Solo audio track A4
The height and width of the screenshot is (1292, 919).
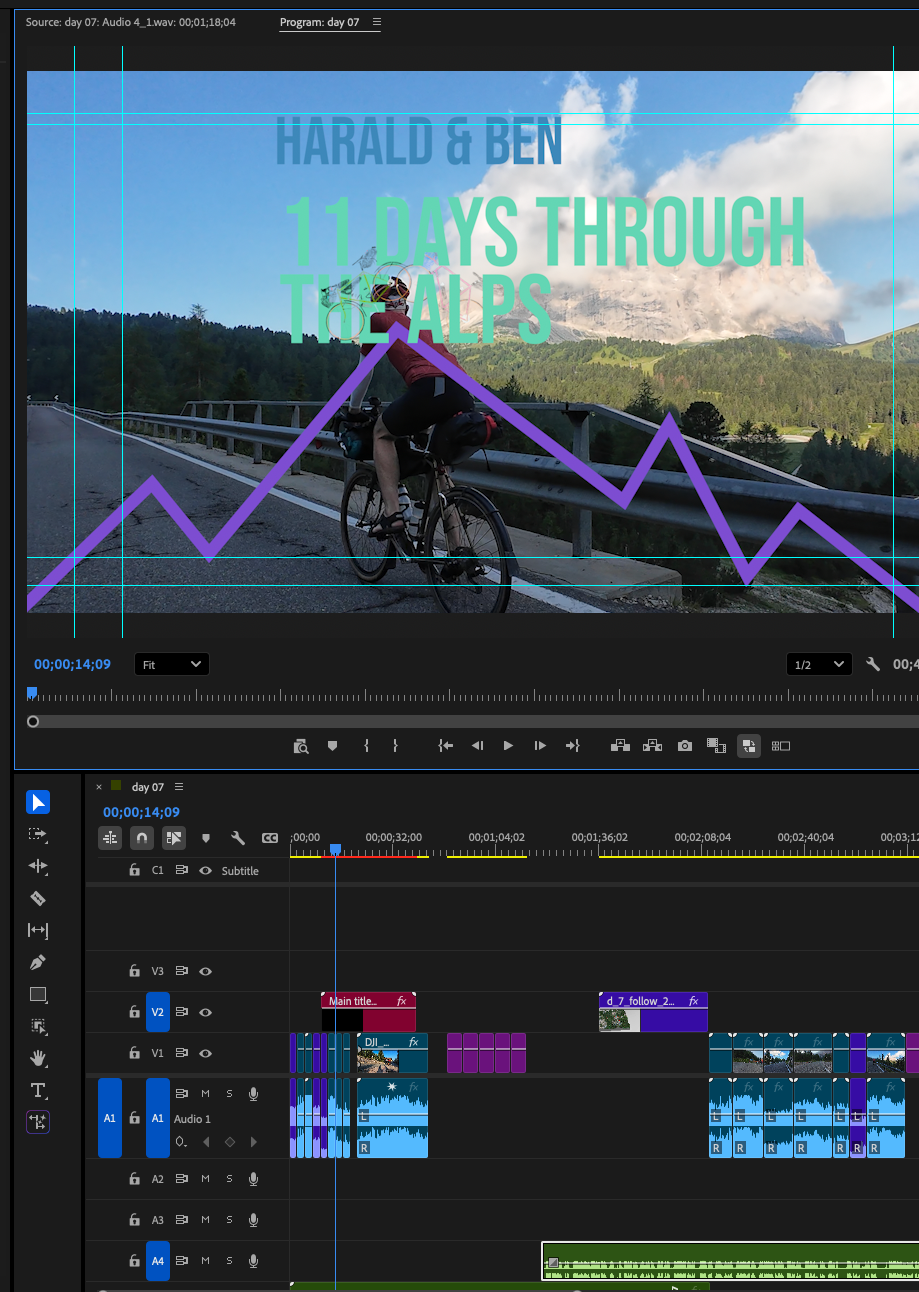click(229, 1261)
